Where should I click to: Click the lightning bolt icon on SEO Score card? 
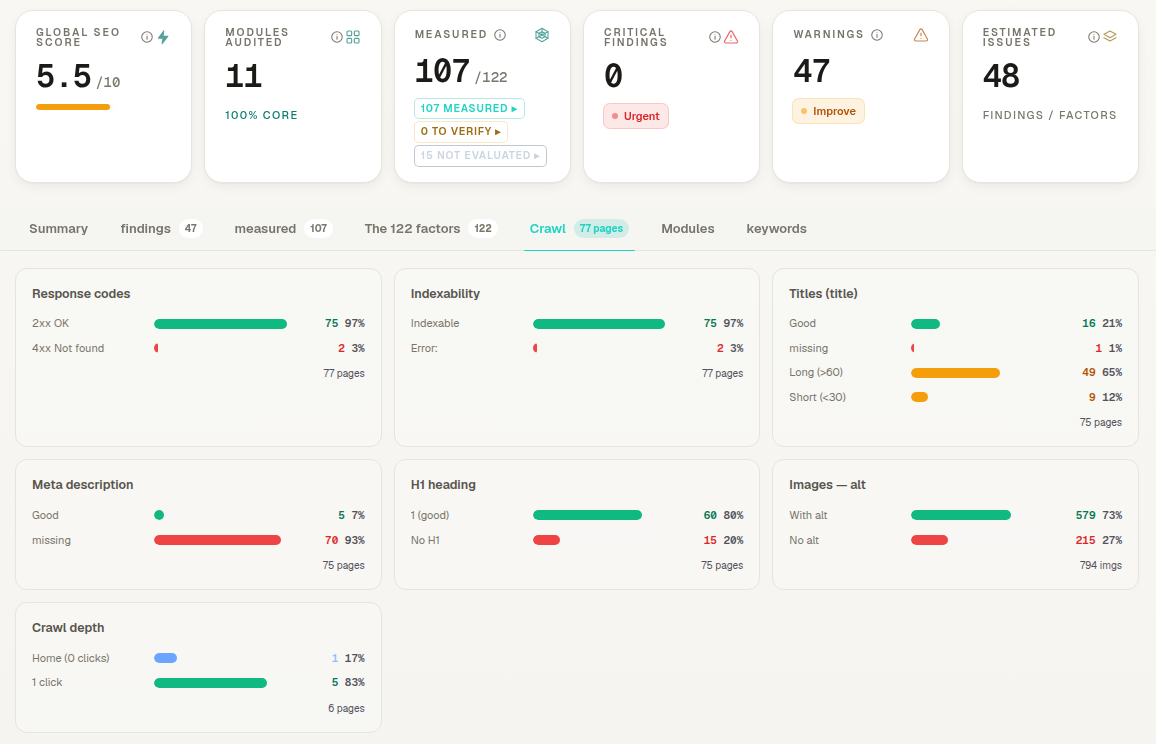coord(163,37)
